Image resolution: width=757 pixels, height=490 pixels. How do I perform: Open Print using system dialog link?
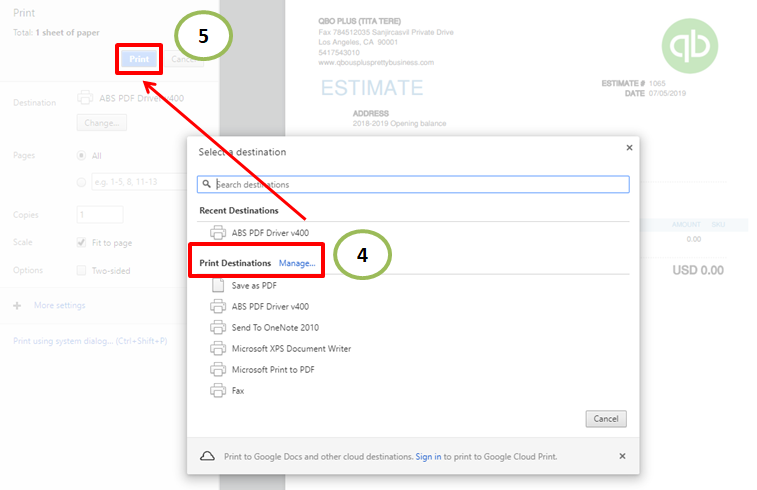coord(90,341)
